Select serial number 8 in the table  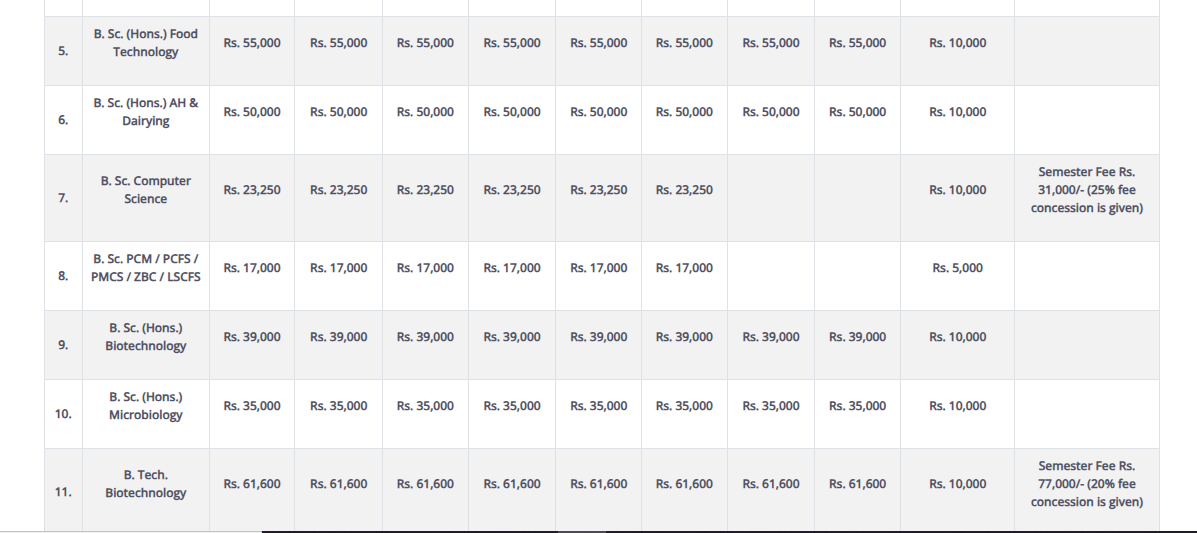(63, 277)
